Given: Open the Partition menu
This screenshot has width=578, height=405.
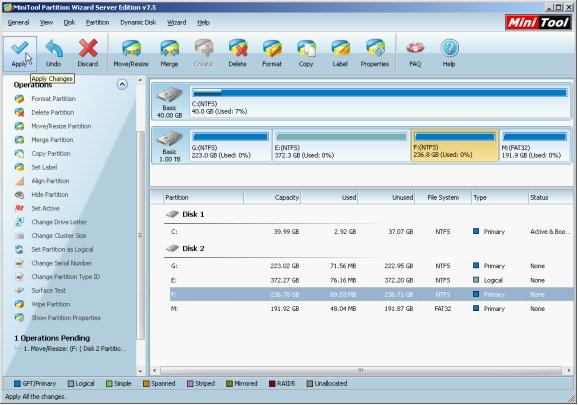Looking at the screenshot, I should click(97, 22).
